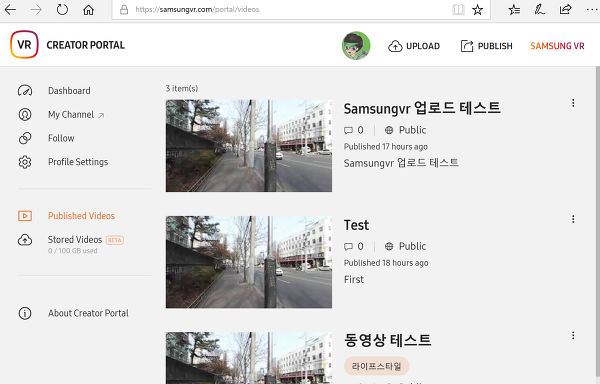Screen dimensions: 600x384
Task: Click the page vertical scrollbar
Action: pyautogui.click(x=598, y=225)
